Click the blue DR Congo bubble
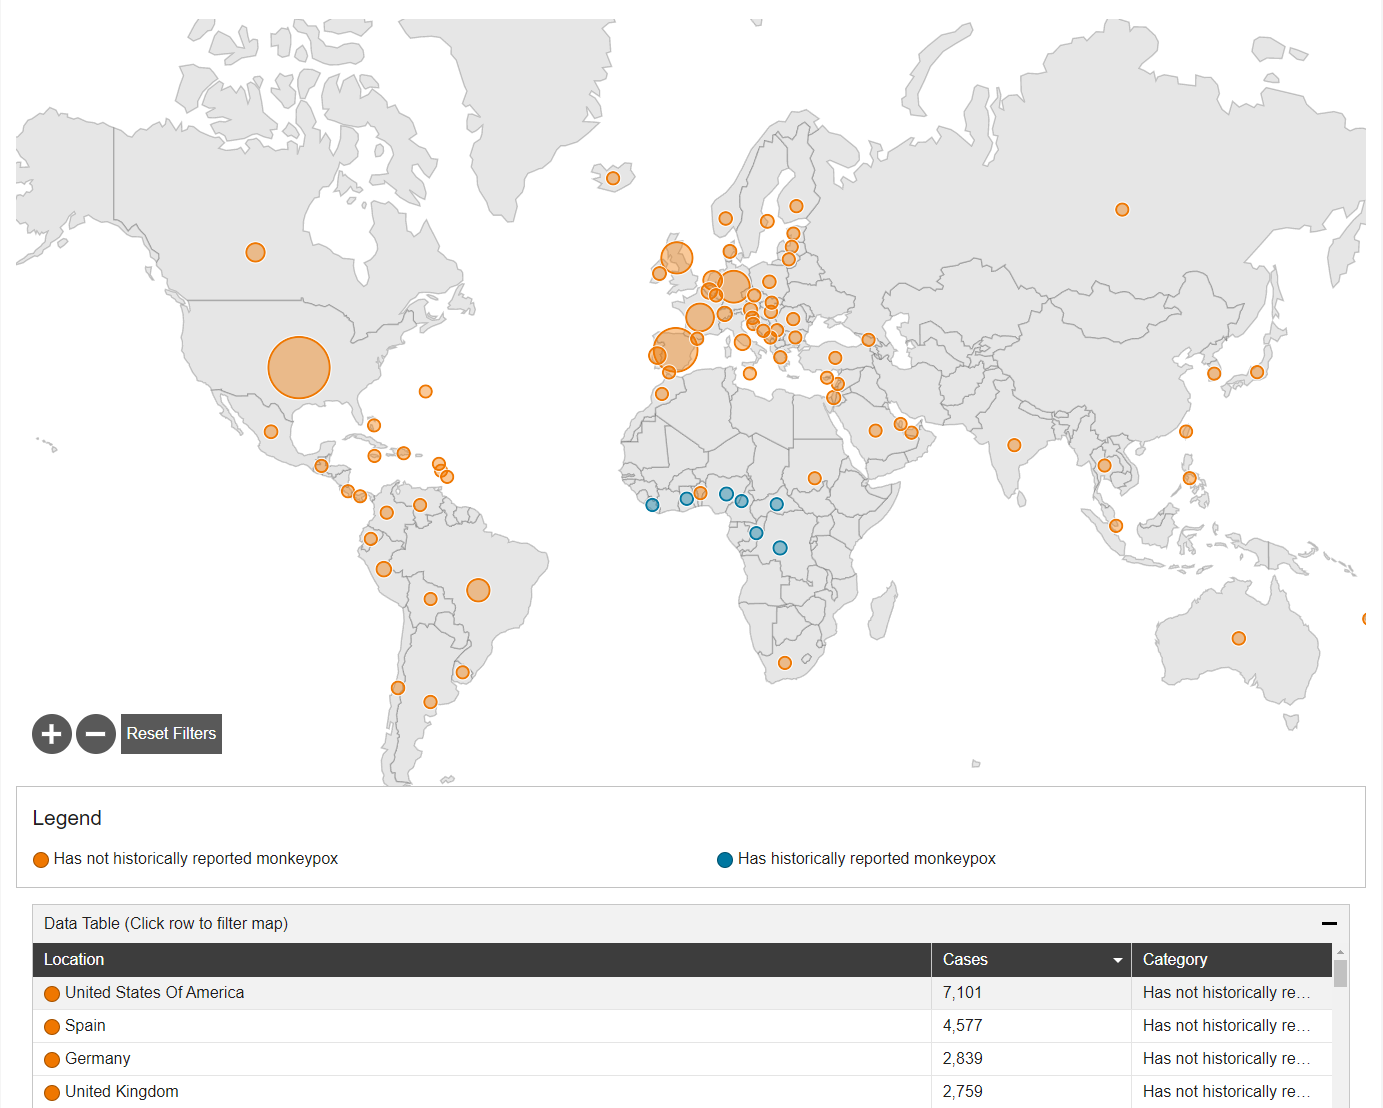 point(780,548)
